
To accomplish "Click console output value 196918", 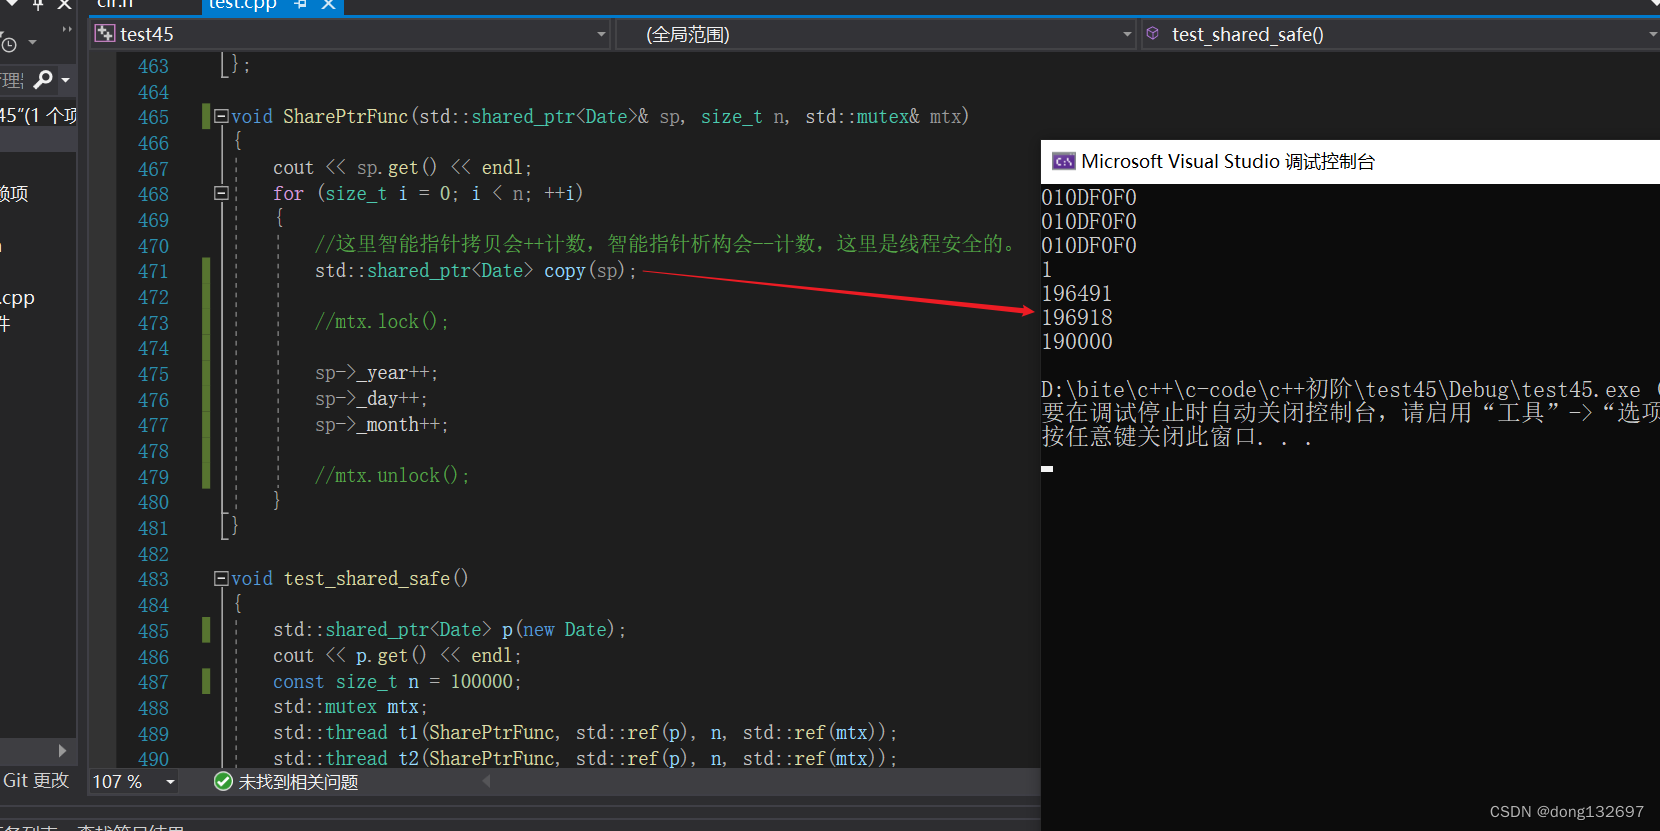I will coord(1077,317).
